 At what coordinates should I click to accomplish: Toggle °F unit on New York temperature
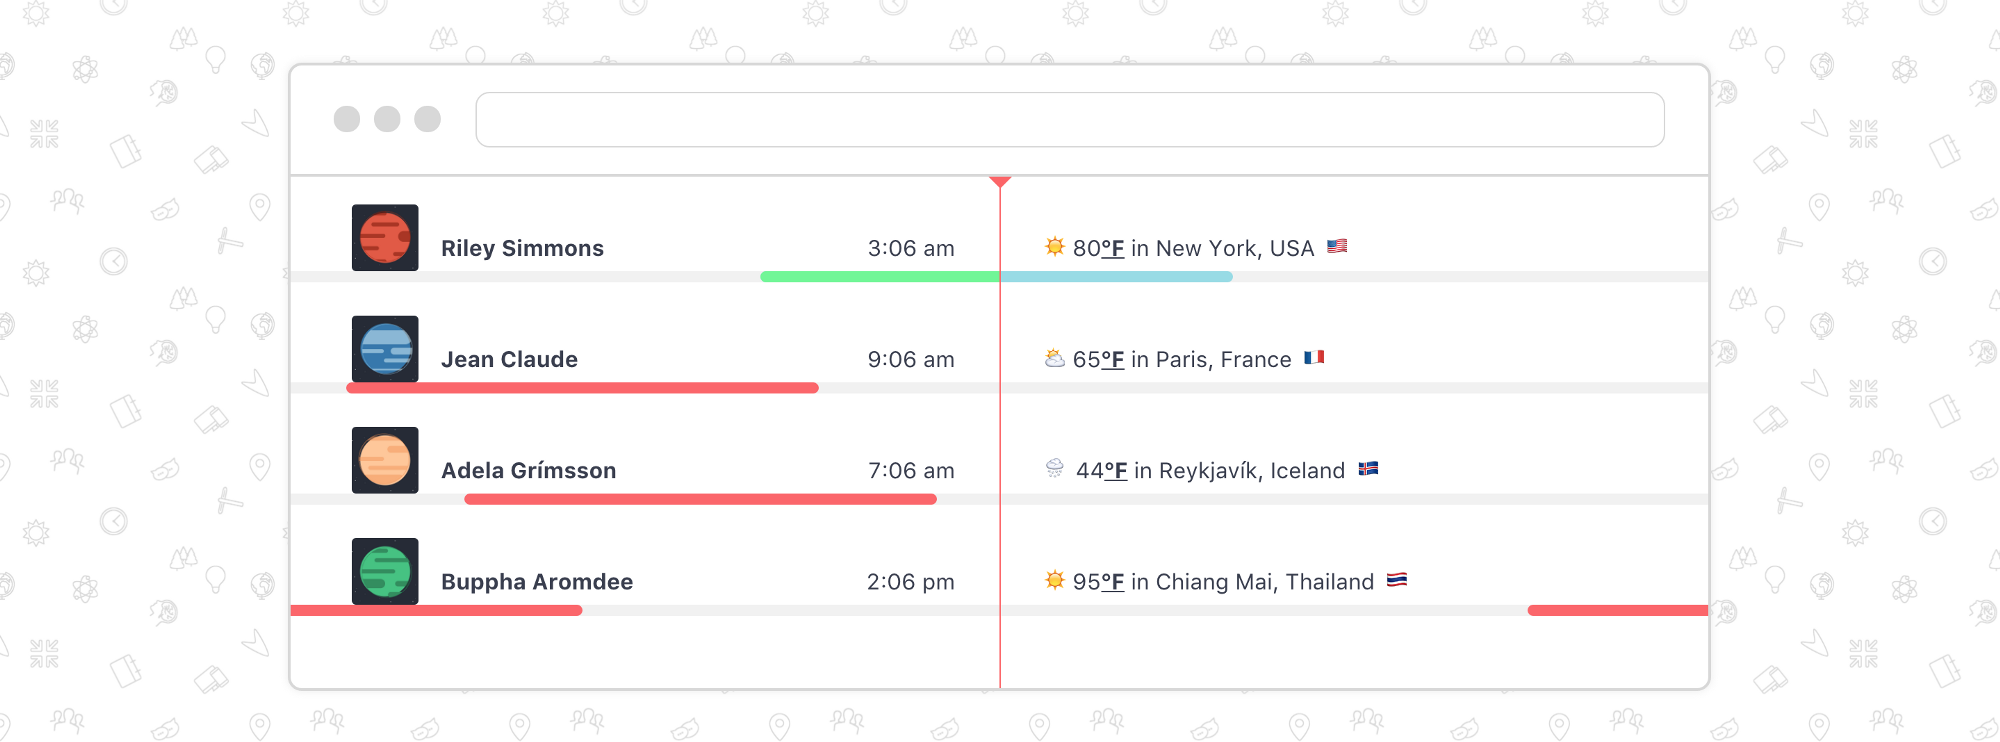pos(1113,248)
